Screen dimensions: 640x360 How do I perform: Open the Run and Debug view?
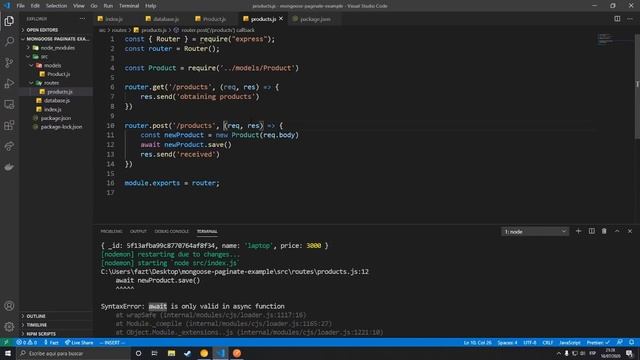tap(9, 83)
